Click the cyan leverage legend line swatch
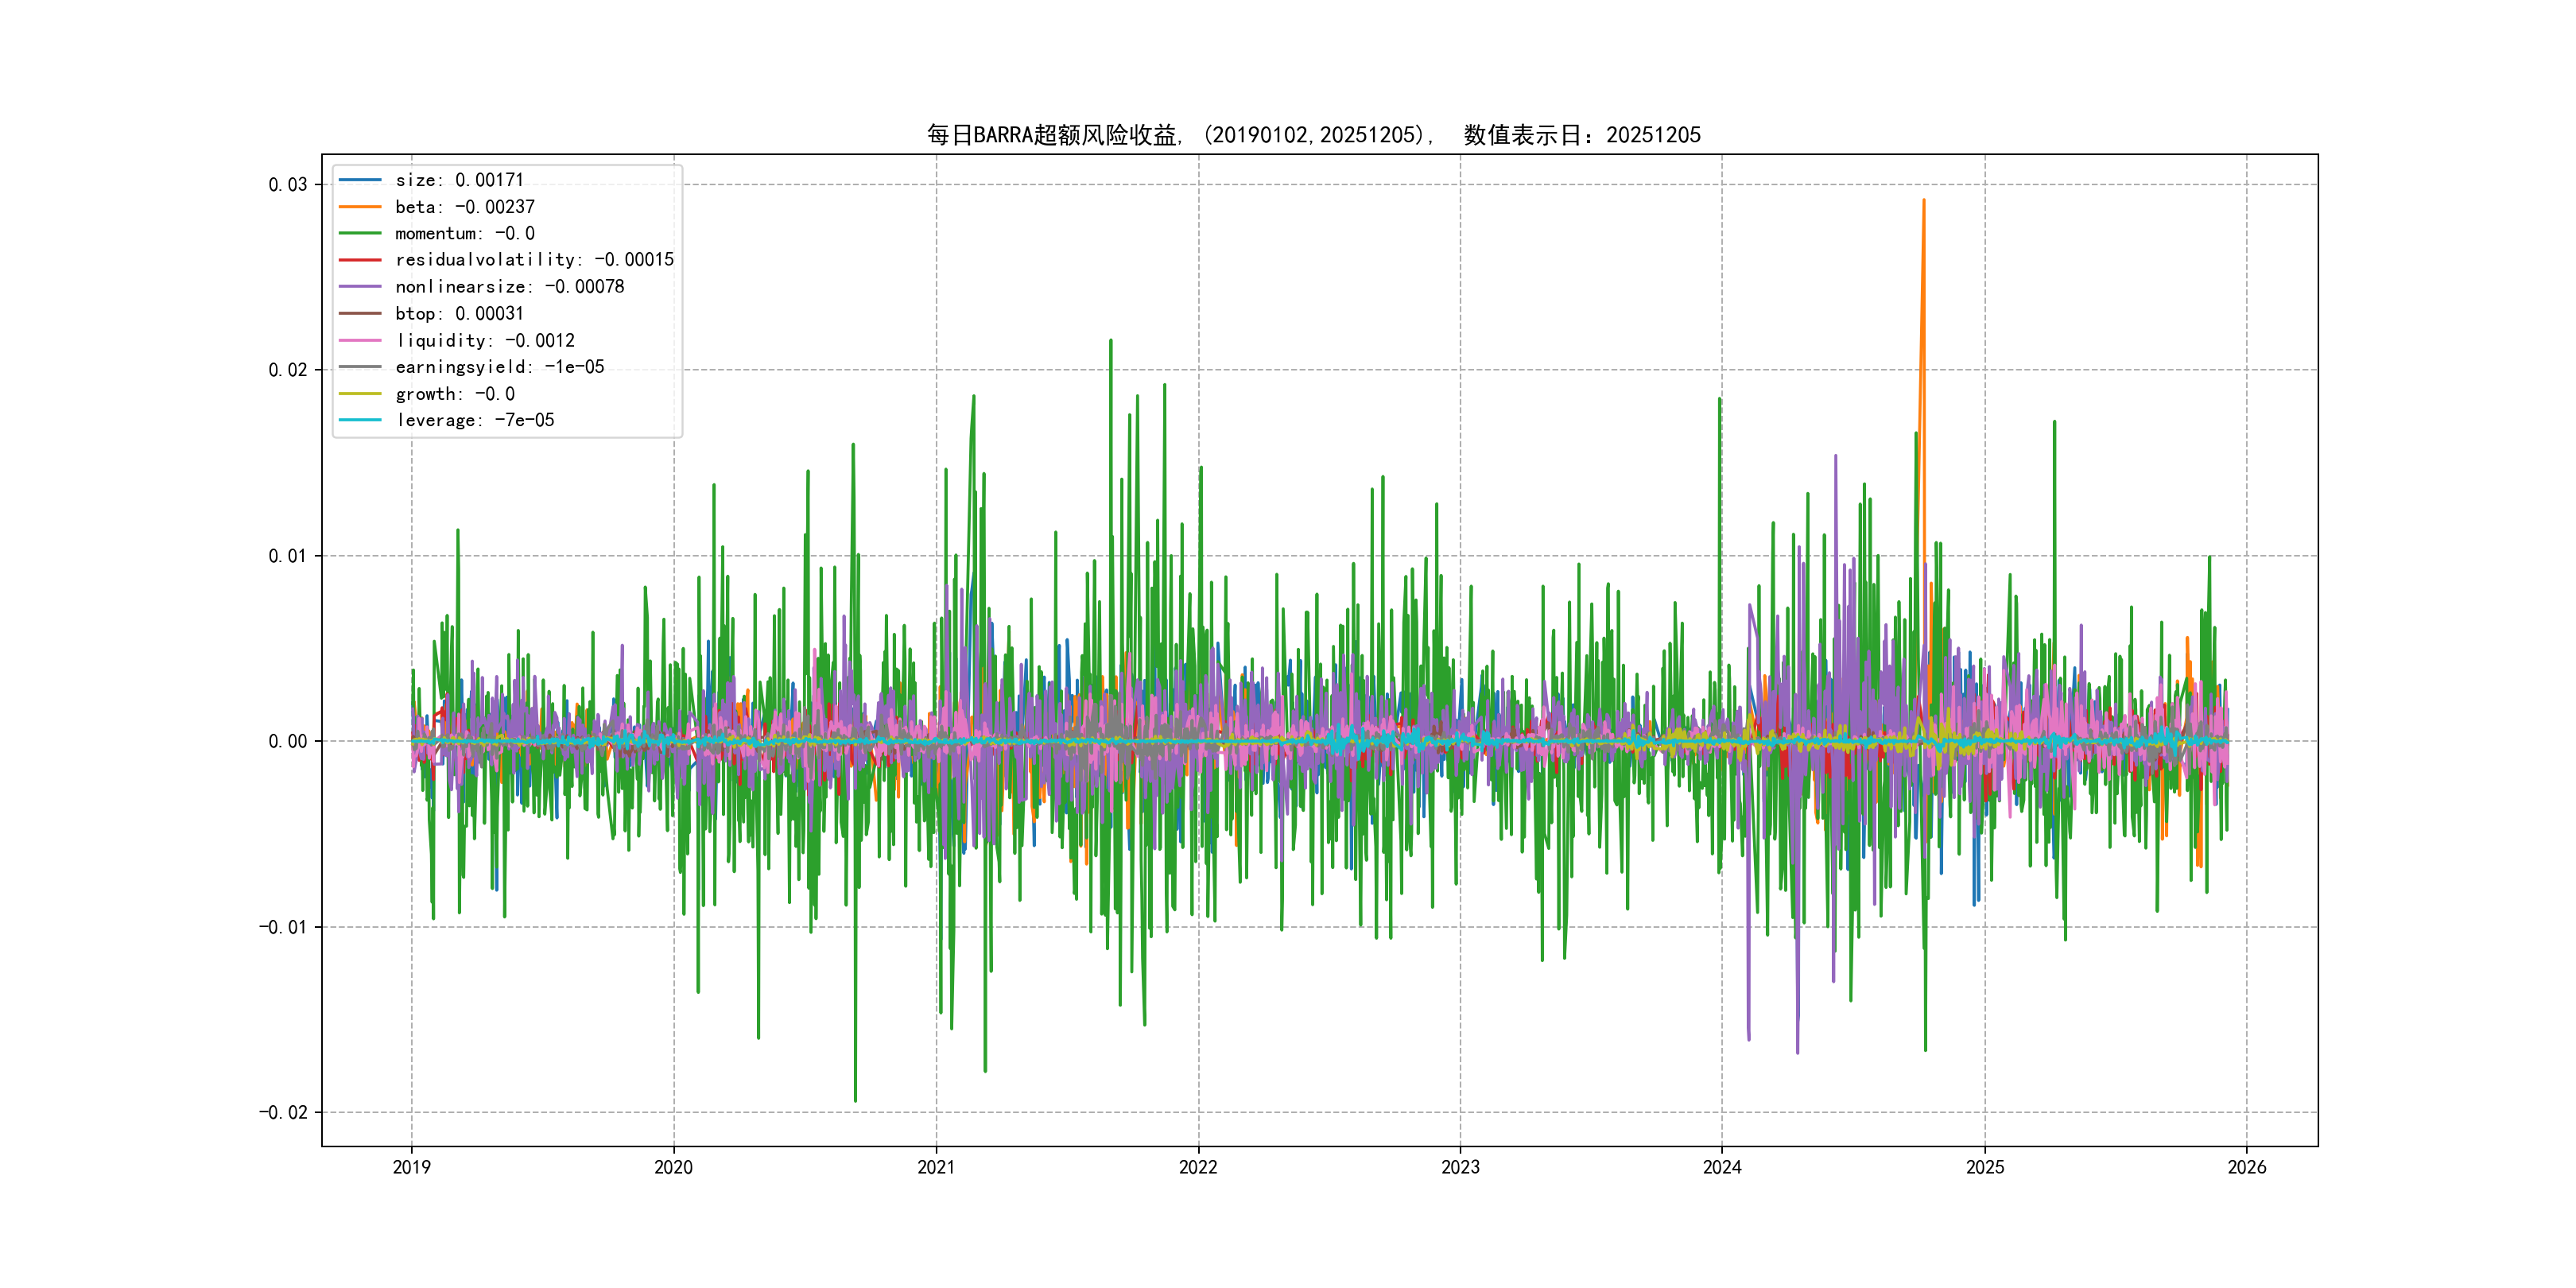2576x1288 pixels. 360,420
